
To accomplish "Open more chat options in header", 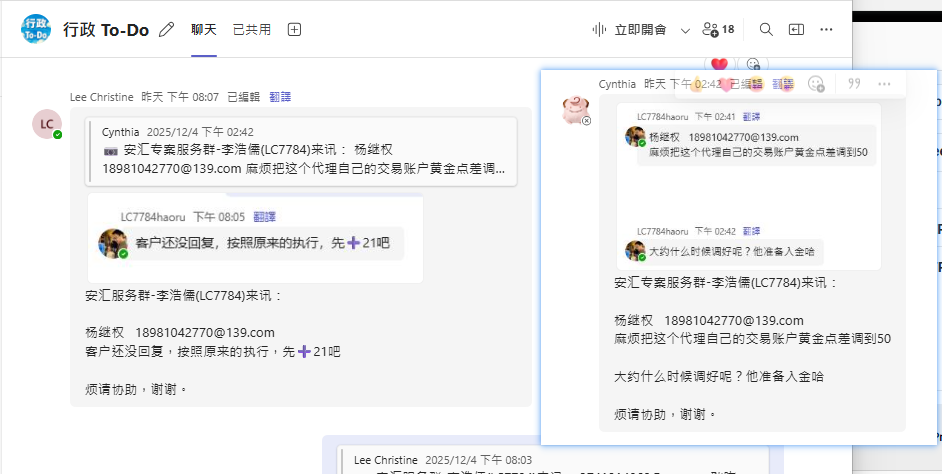I will [826, 29].
